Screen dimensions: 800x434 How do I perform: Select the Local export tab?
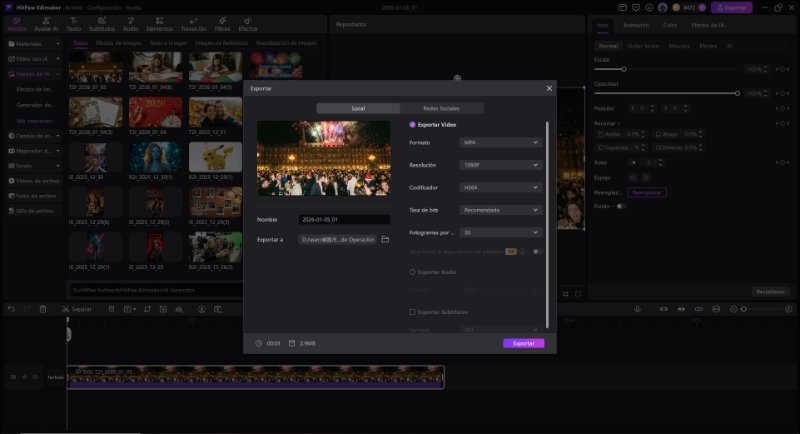pos(358,108)
